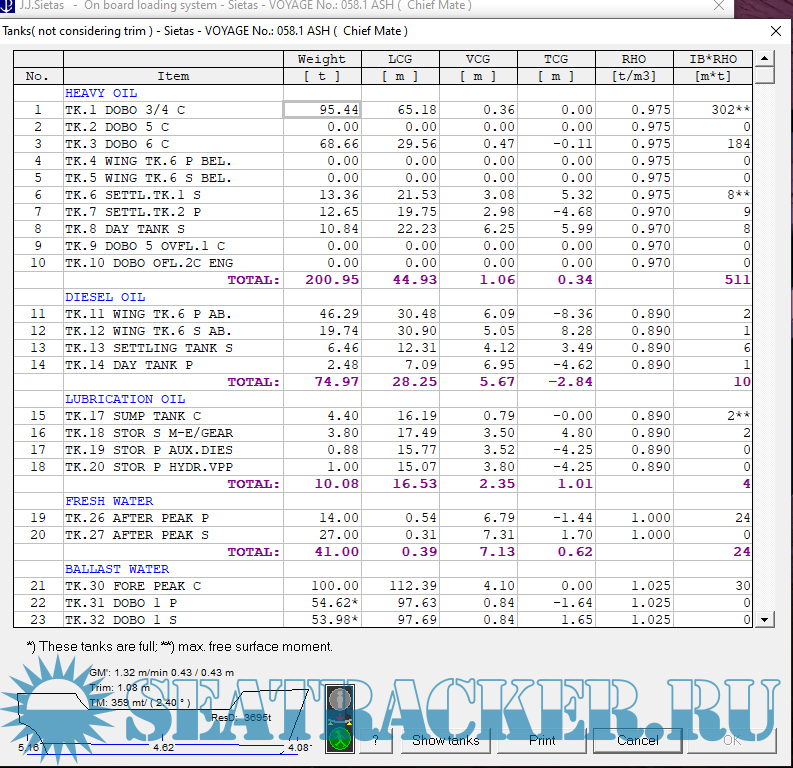
Task: Click the IB*RHO column header
Action: (x=714, y=59)
